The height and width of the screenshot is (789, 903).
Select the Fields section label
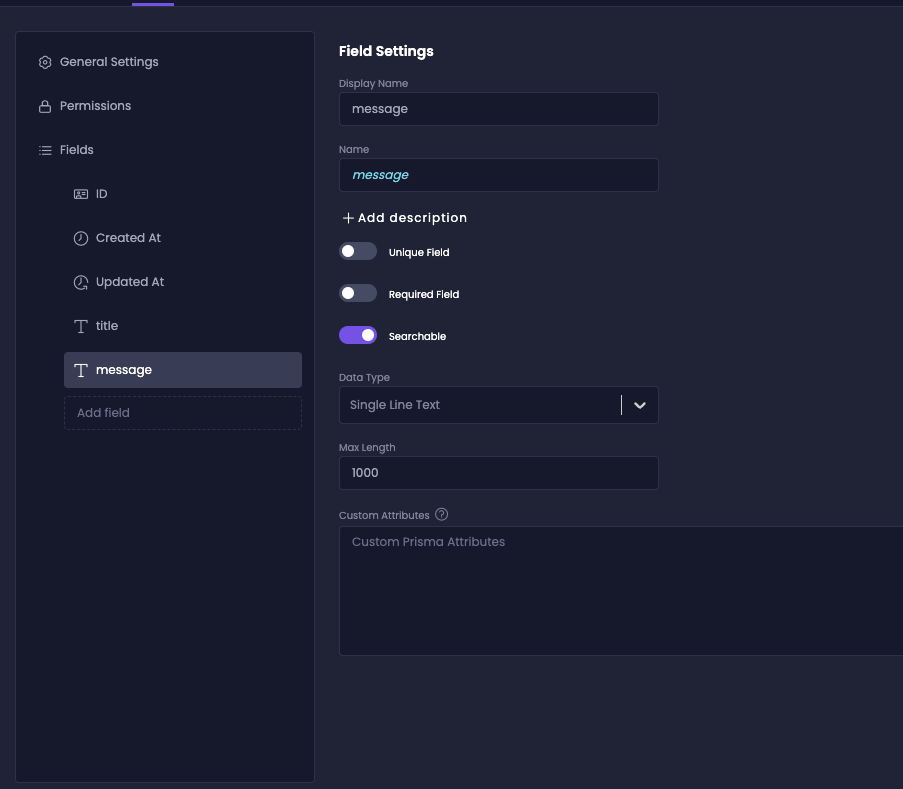coord(77,150)
